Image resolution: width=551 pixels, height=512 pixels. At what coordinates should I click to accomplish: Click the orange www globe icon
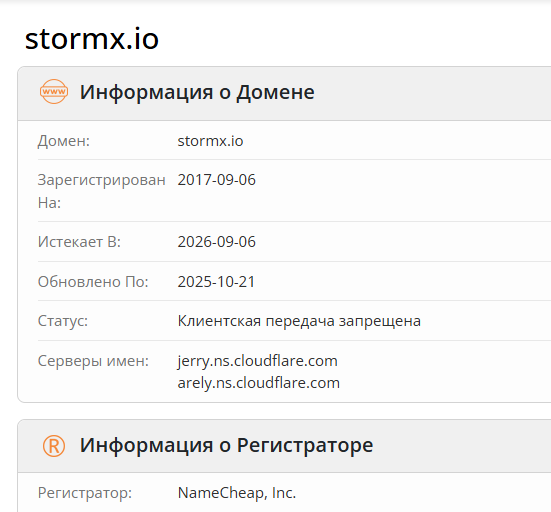click(x=54, y=91)
